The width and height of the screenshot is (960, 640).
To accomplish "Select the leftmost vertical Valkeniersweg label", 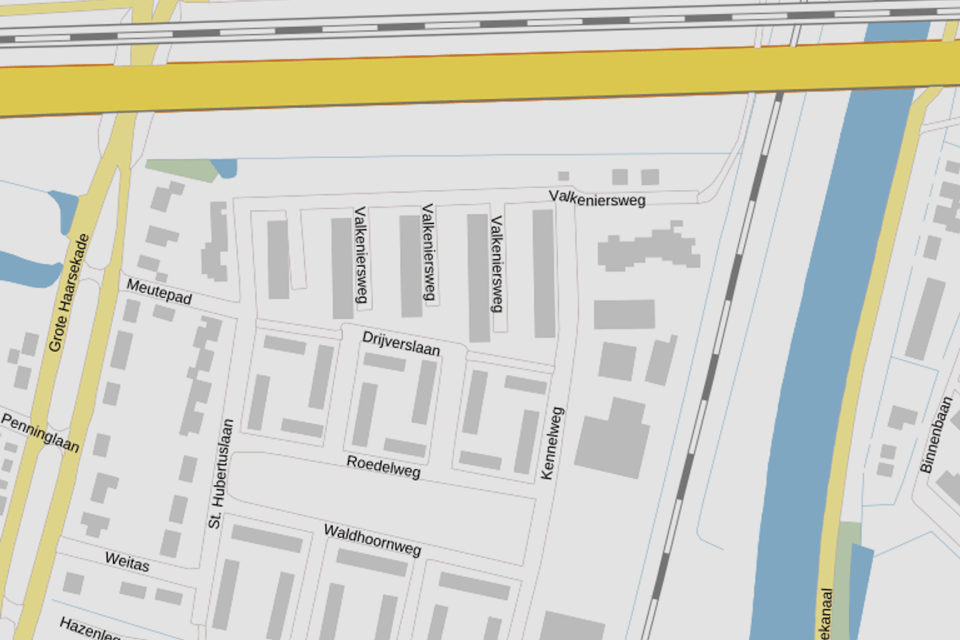I will [361, 254].
